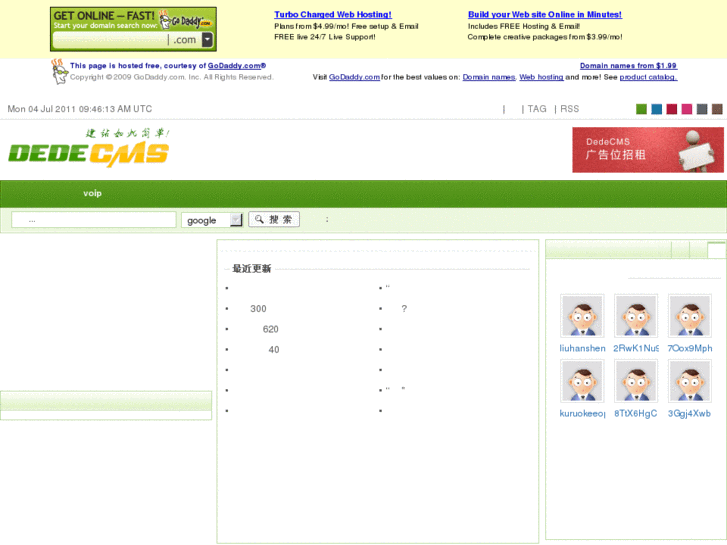The height and width of the screenshot is (545, 727).
Task: Select the blue theme color swatch
Action: click(x=656, y=109)
